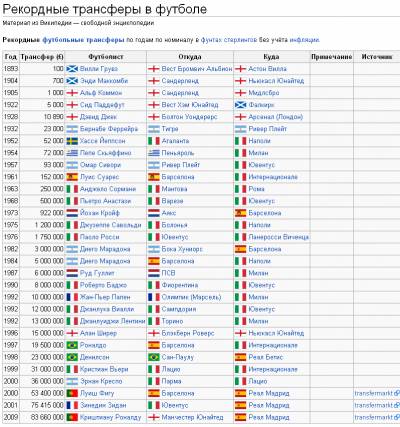Screen dimensions: 400x427
Task: Open the Кристиан Вьери player link
Action: [x=104, y=369]
